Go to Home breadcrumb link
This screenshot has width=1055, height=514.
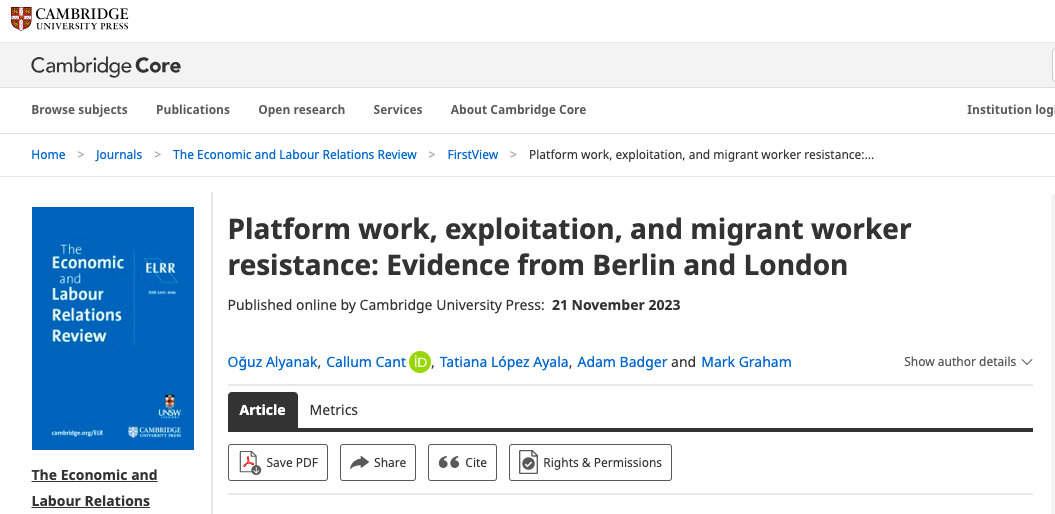(48, 155)
